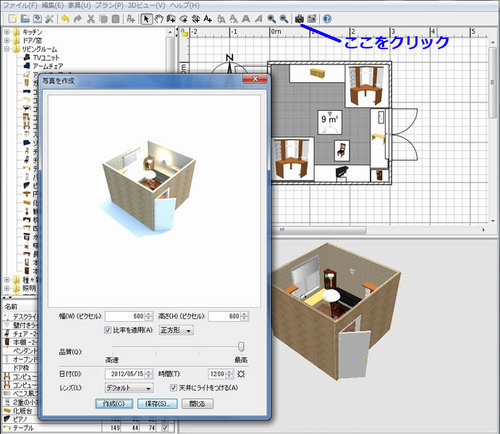Choose the Pan hand tool

[159, 19]
